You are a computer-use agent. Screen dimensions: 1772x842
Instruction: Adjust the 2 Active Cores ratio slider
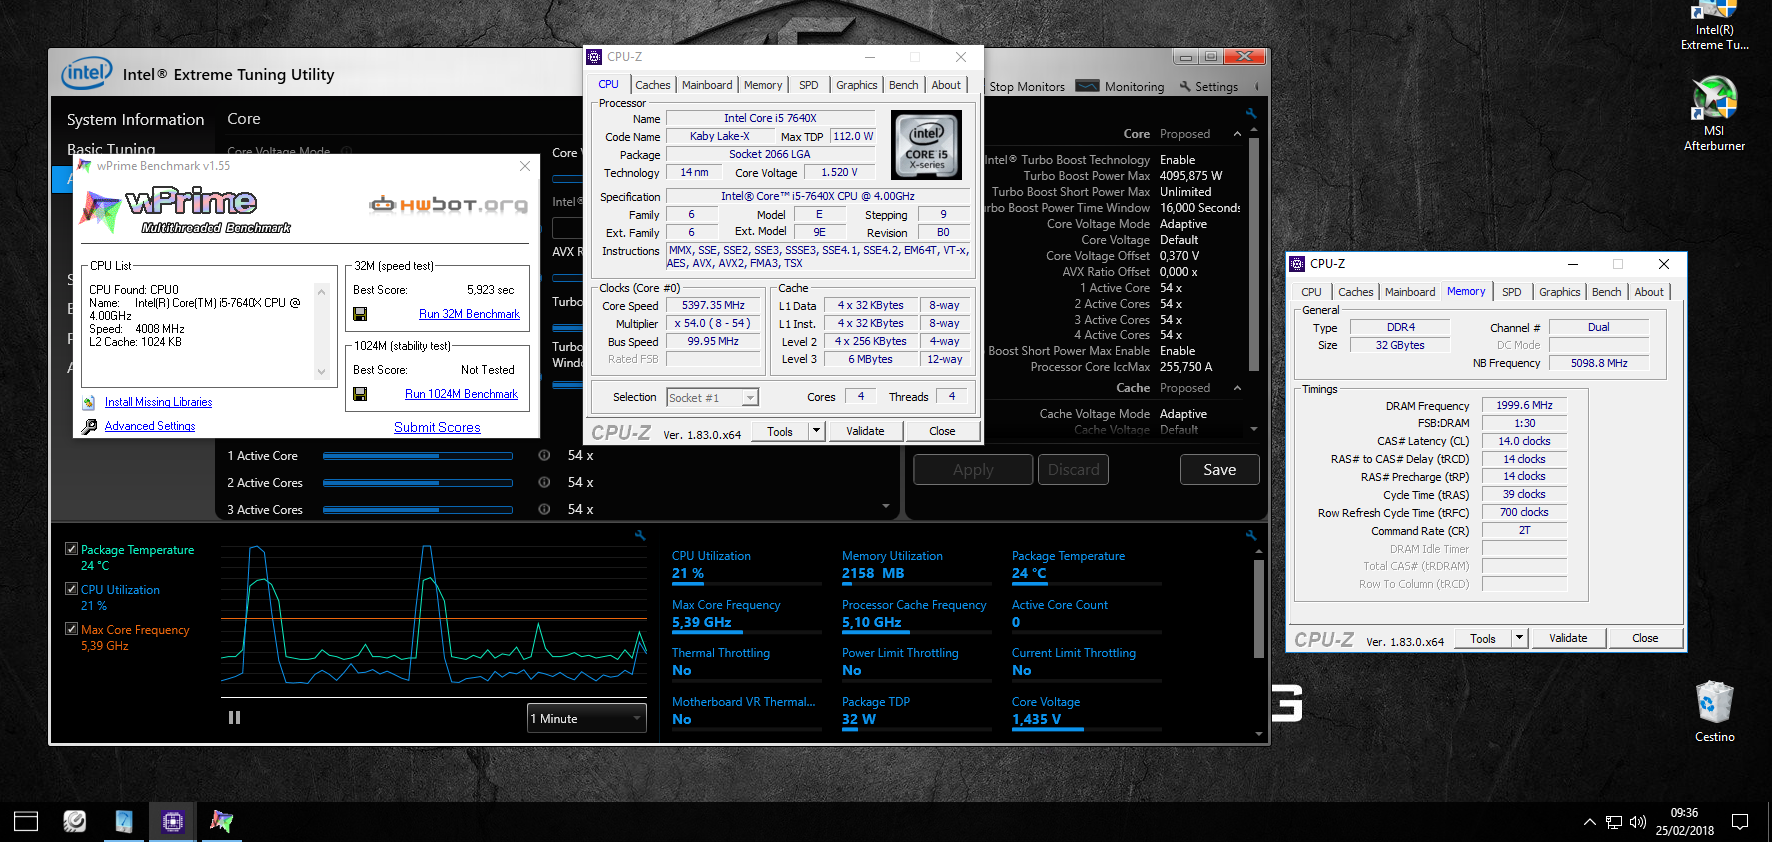418,483
